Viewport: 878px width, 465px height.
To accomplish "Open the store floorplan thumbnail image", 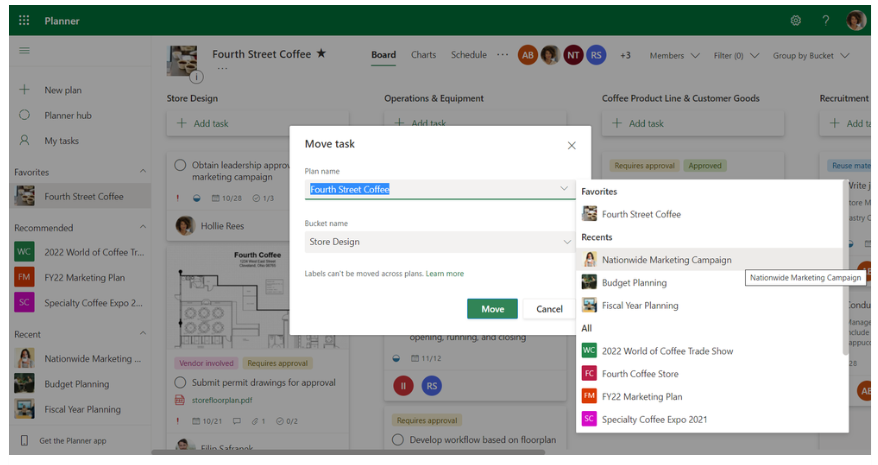I will (x=258, y=298).
